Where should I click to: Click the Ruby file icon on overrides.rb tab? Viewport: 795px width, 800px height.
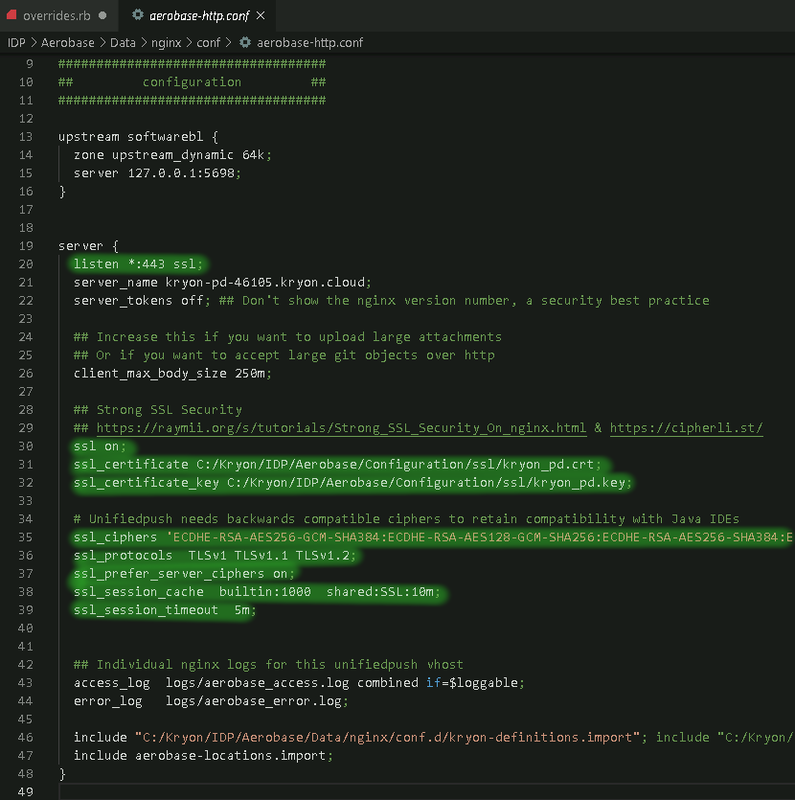(x=11, y=15)
